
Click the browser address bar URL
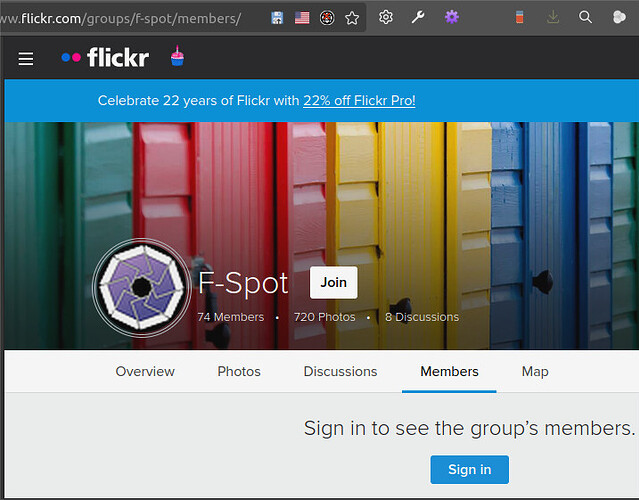pyautogui.click(x=121, y=18)
